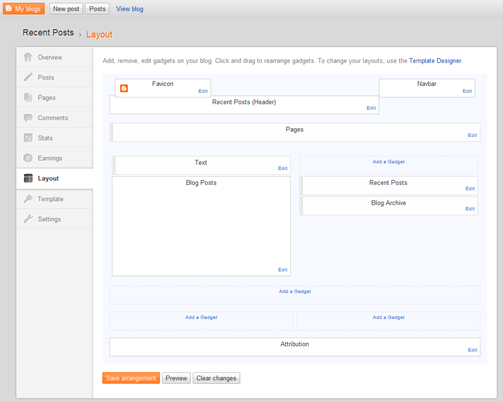Click the Overview house icon in sidebar
The image size is (503, 401).
click(28, 57)
